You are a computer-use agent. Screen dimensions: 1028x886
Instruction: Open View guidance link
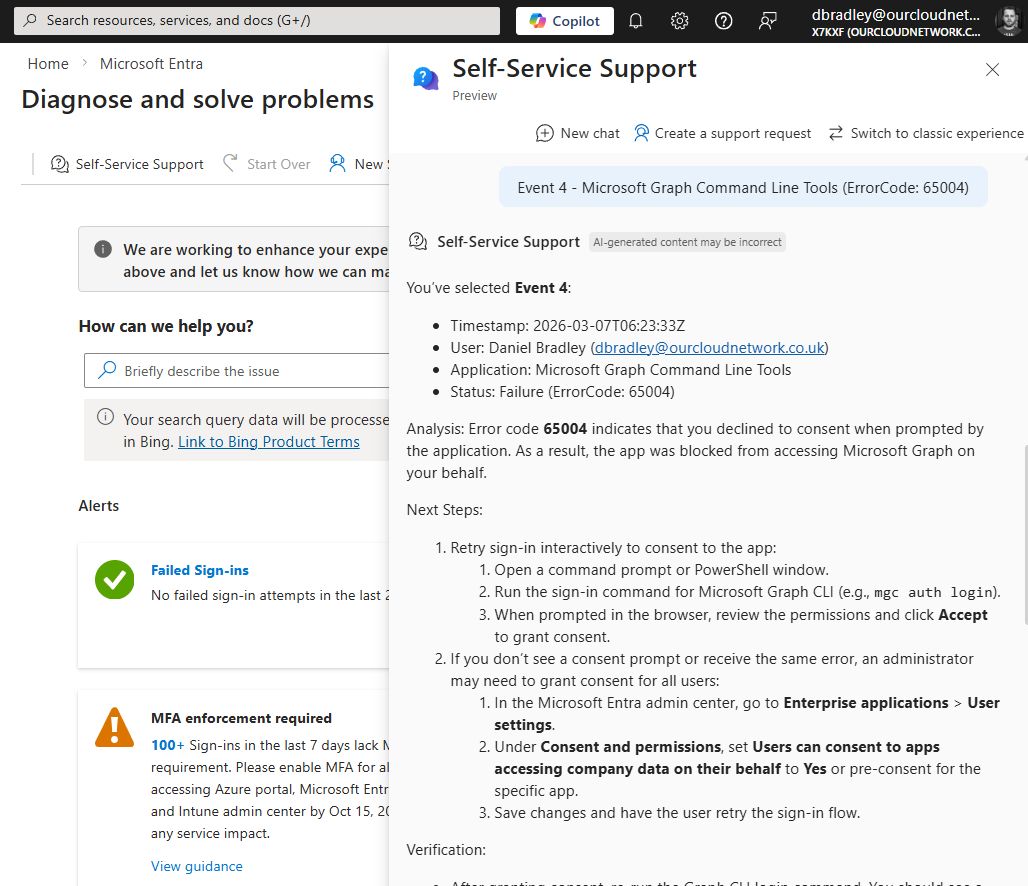point(197,866)
